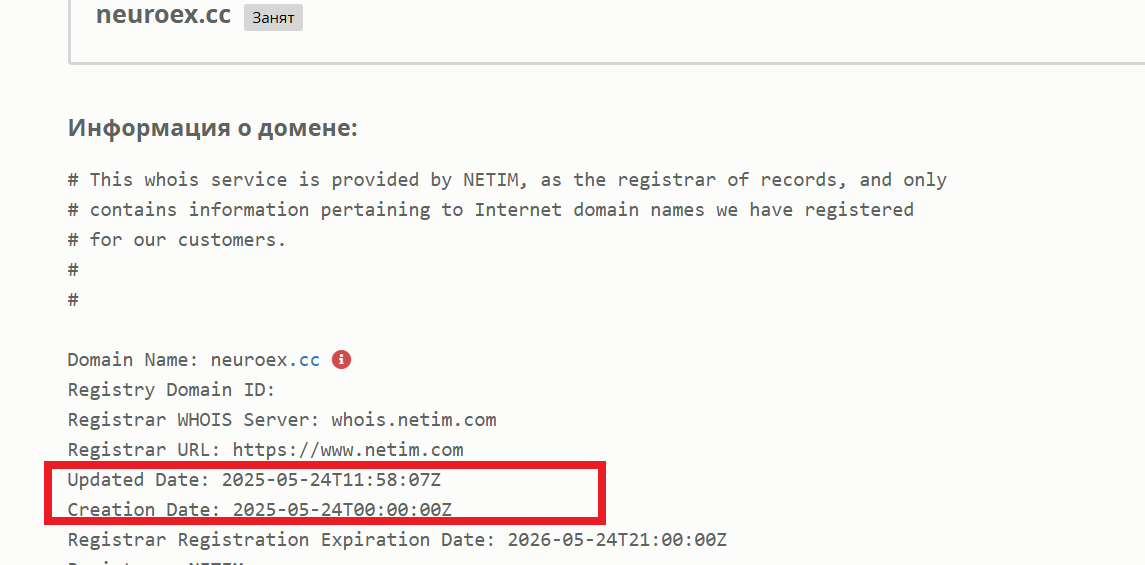Click the 2025-05-24T00:00:00Z creation timestamp
This screenshot has height=565, width=1145.
click(342, 510)
